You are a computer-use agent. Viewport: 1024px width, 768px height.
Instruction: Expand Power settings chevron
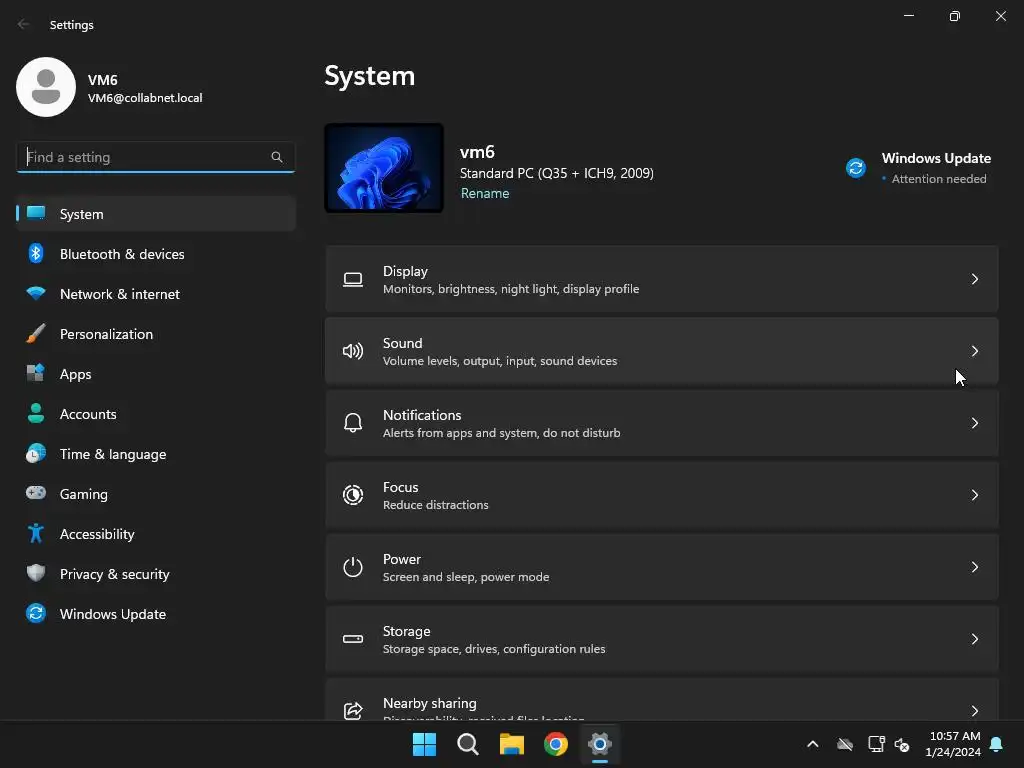pyautogui.click(x=974, y=567)
